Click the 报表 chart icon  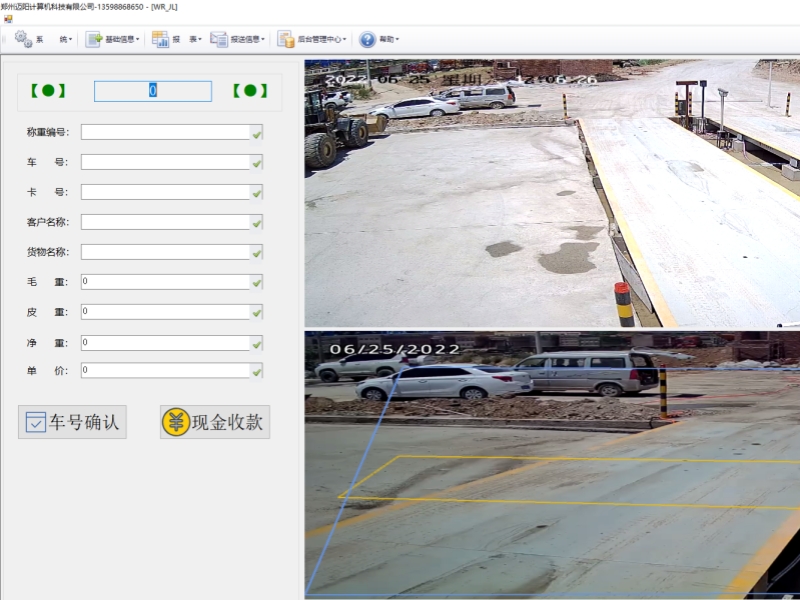pos(160,39)
